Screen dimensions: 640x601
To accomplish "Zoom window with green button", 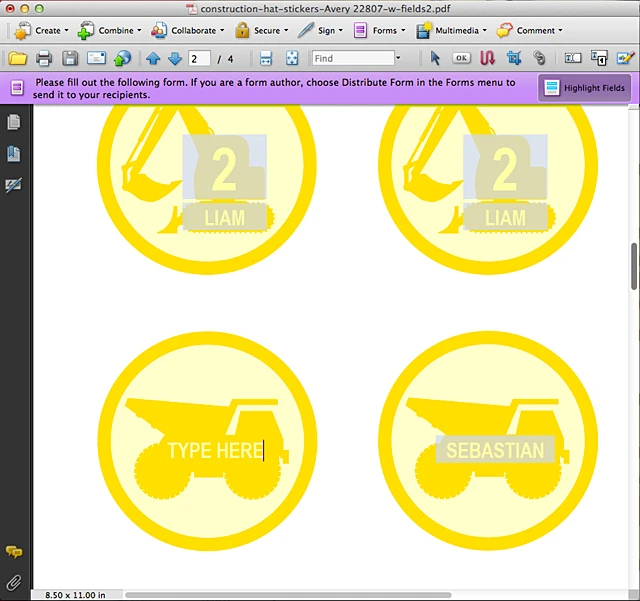I will (x=39, y=8).
